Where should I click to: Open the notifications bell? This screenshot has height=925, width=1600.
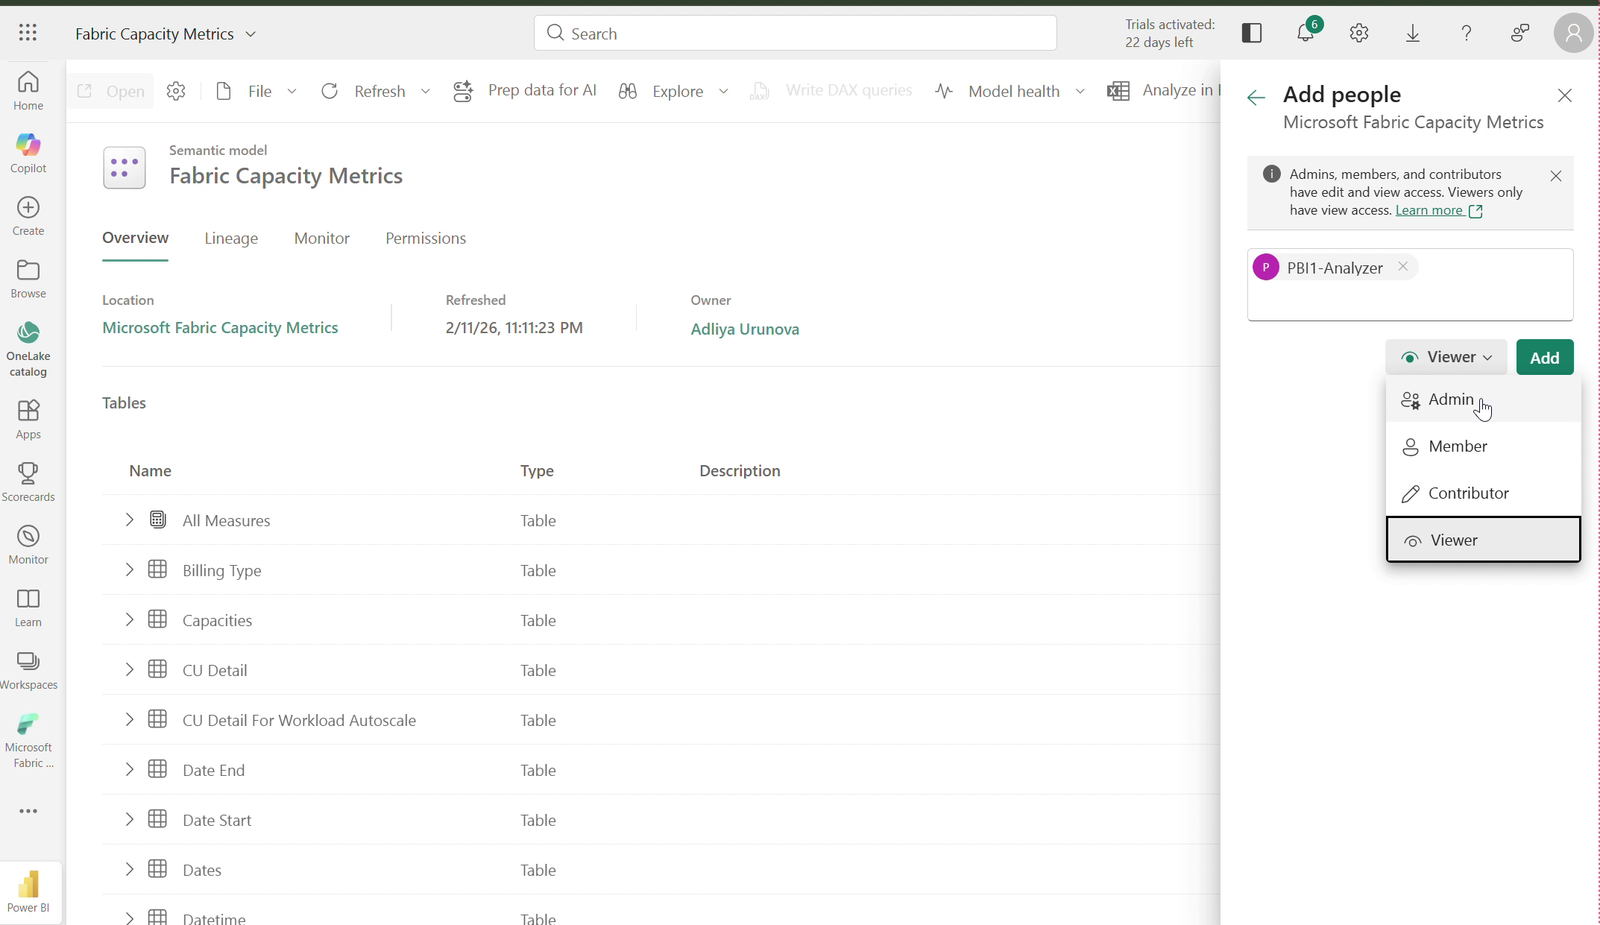tap(1306, 33)
